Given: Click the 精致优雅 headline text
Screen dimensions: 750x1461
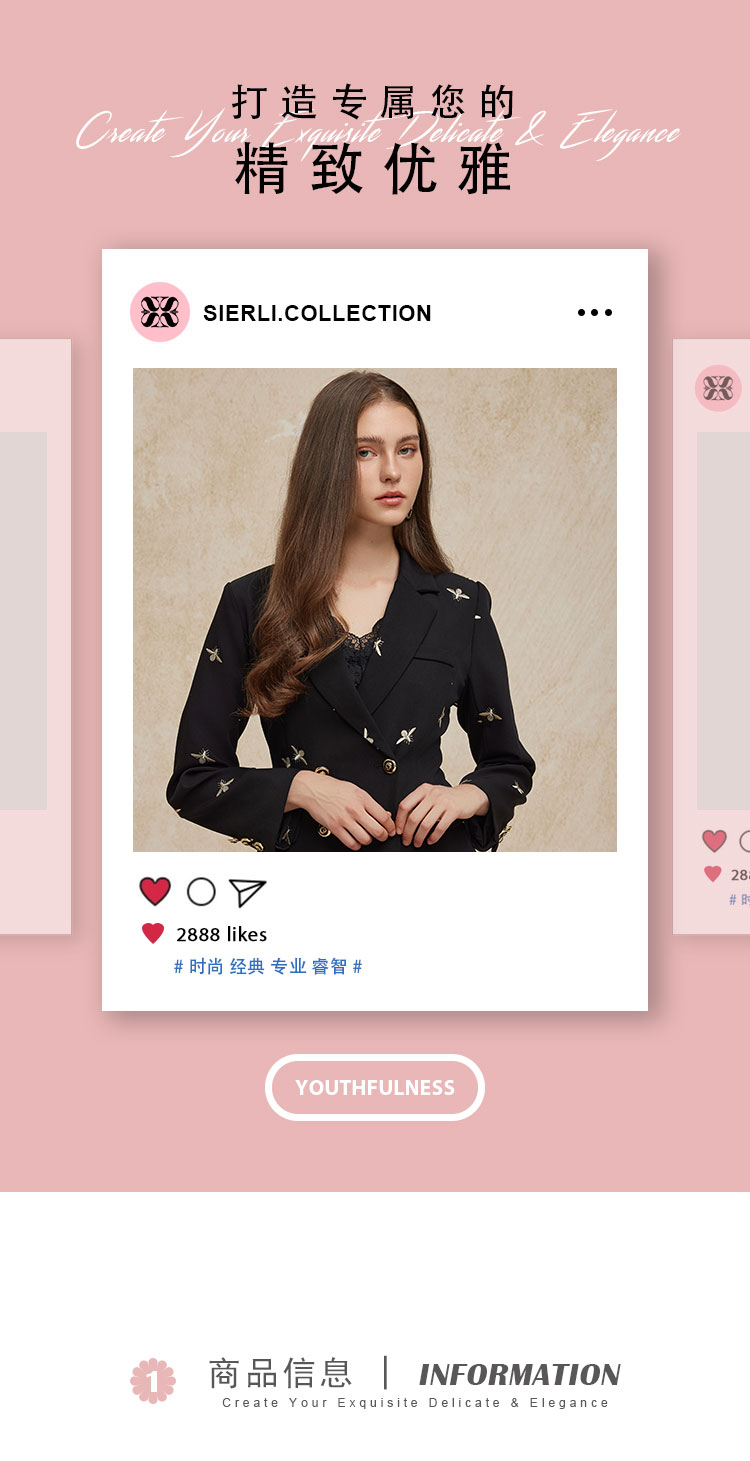Looking at the screenshot, I should [x=374, y=169].
